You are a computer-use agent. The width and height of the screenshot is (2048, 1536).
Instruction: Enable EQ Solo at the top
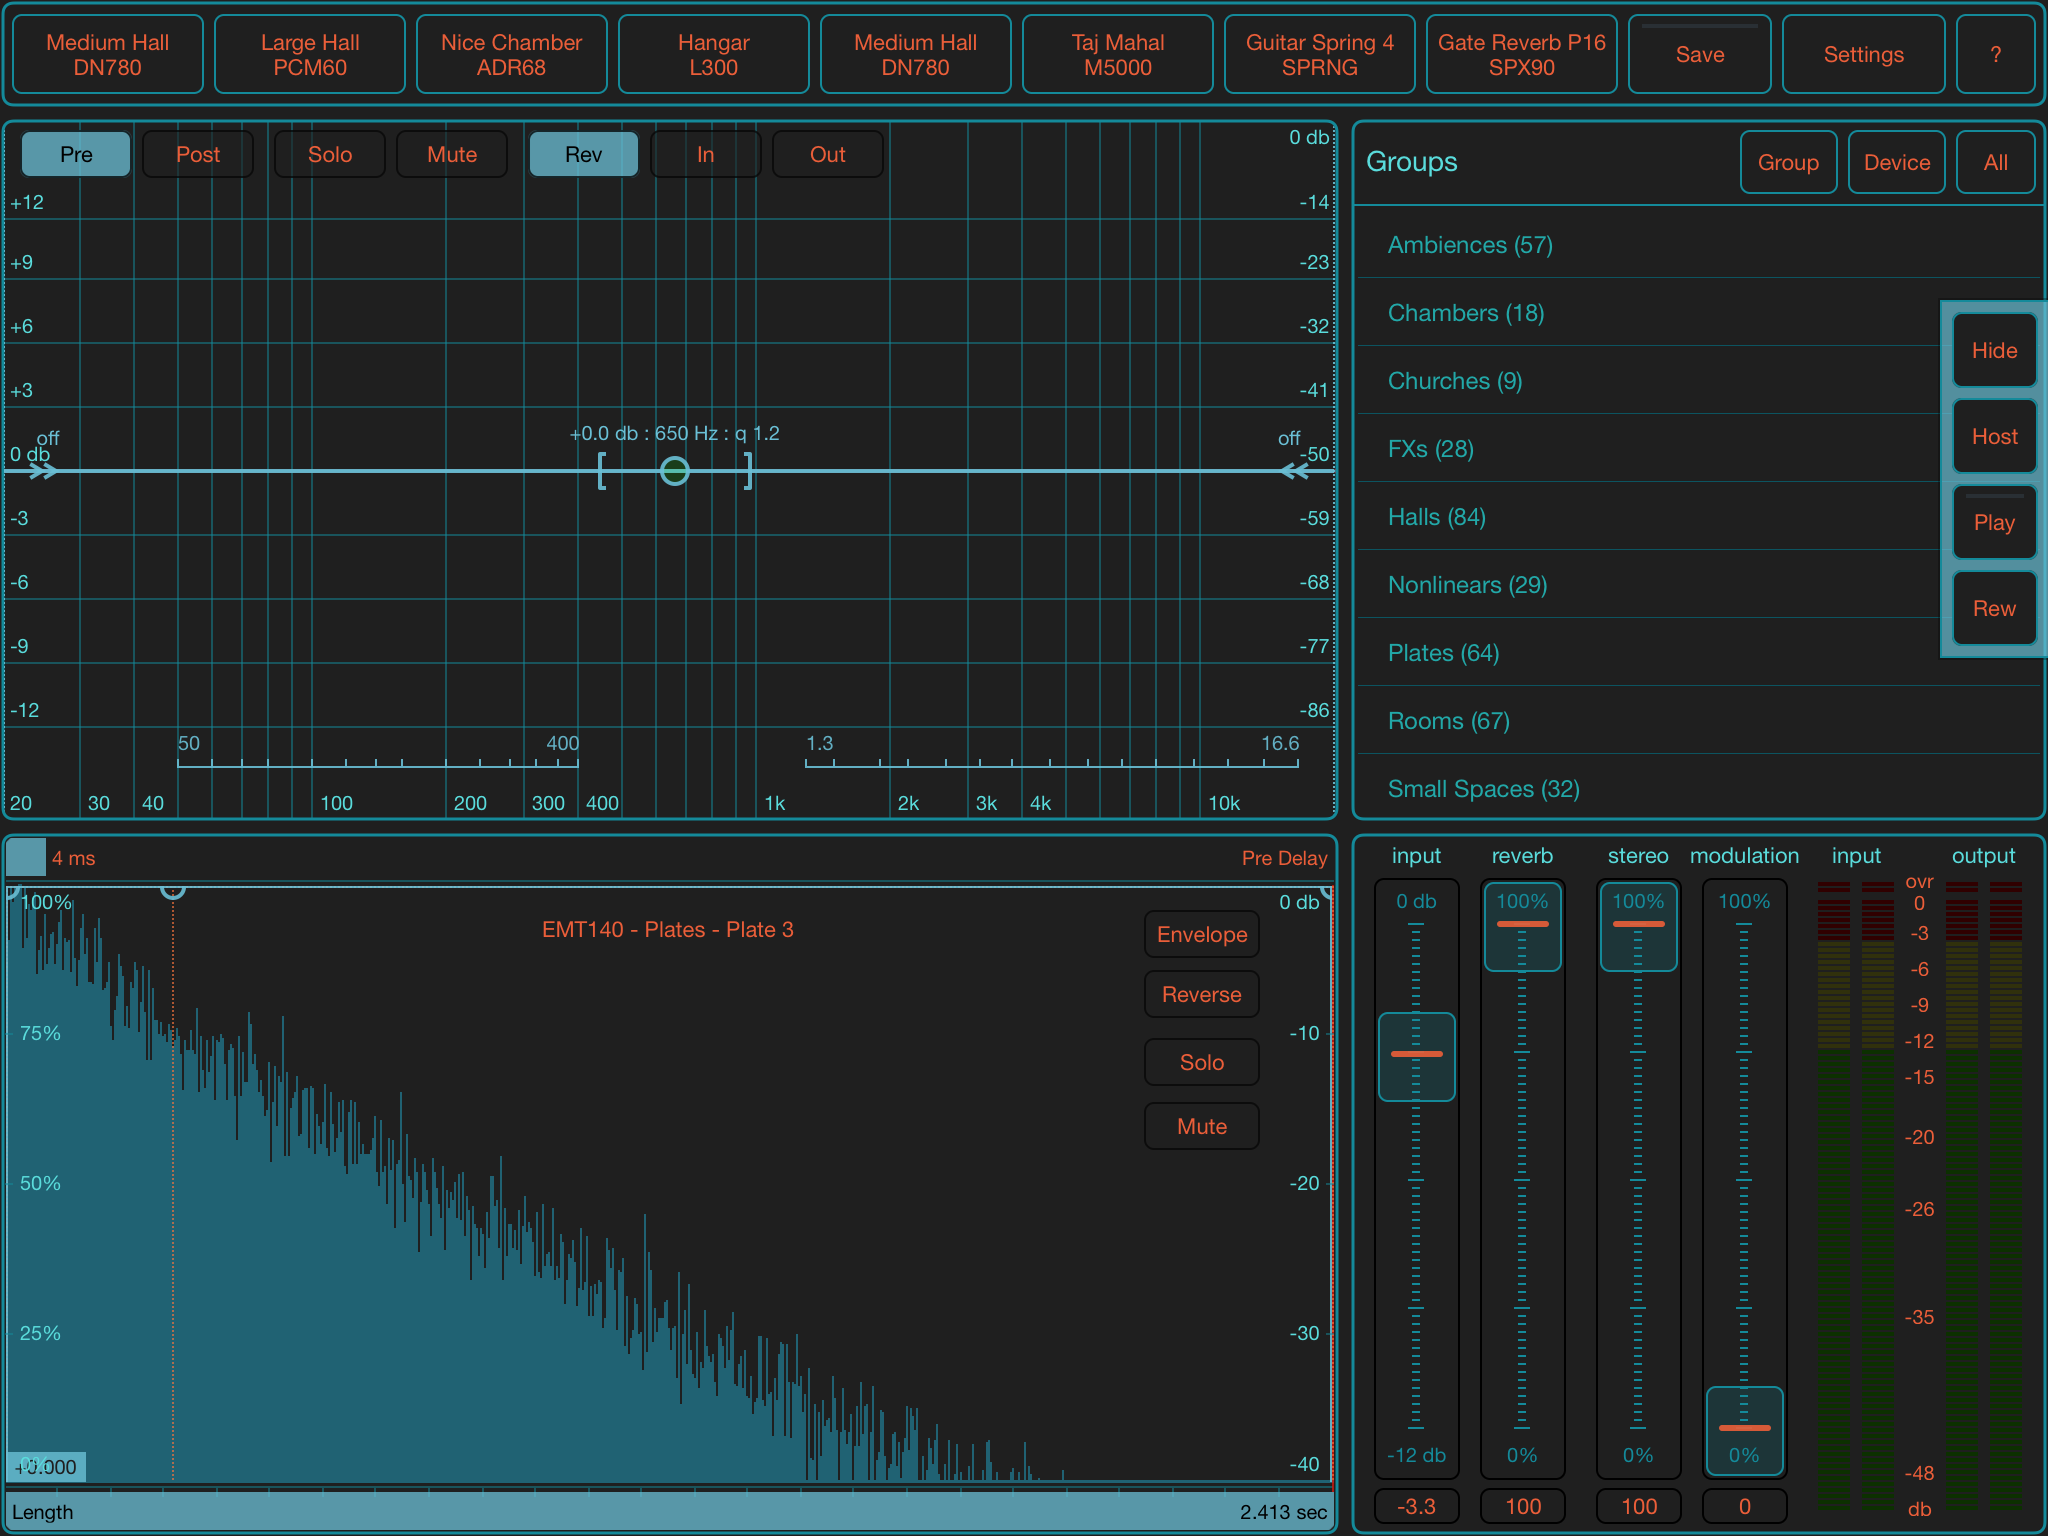330,154
